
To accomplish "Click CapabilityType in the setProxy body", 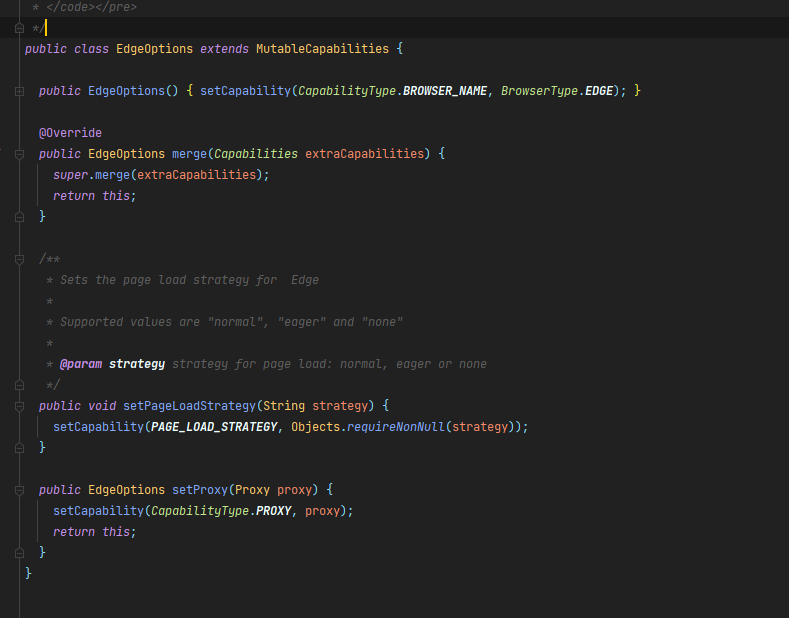I will [200, 511].
